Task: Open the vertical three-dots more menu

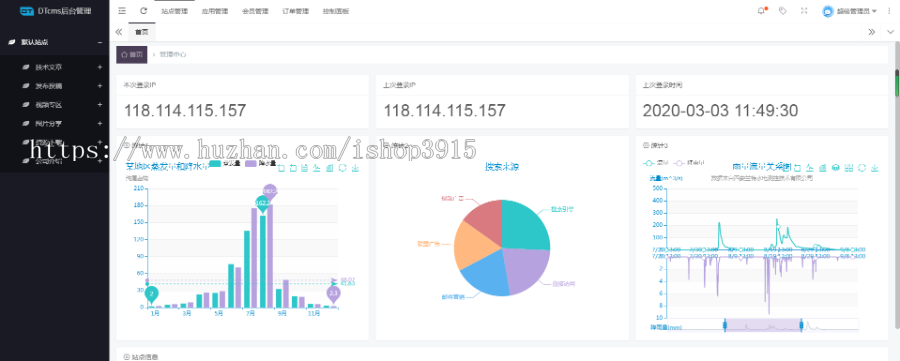Action: [x=889, y=11]
